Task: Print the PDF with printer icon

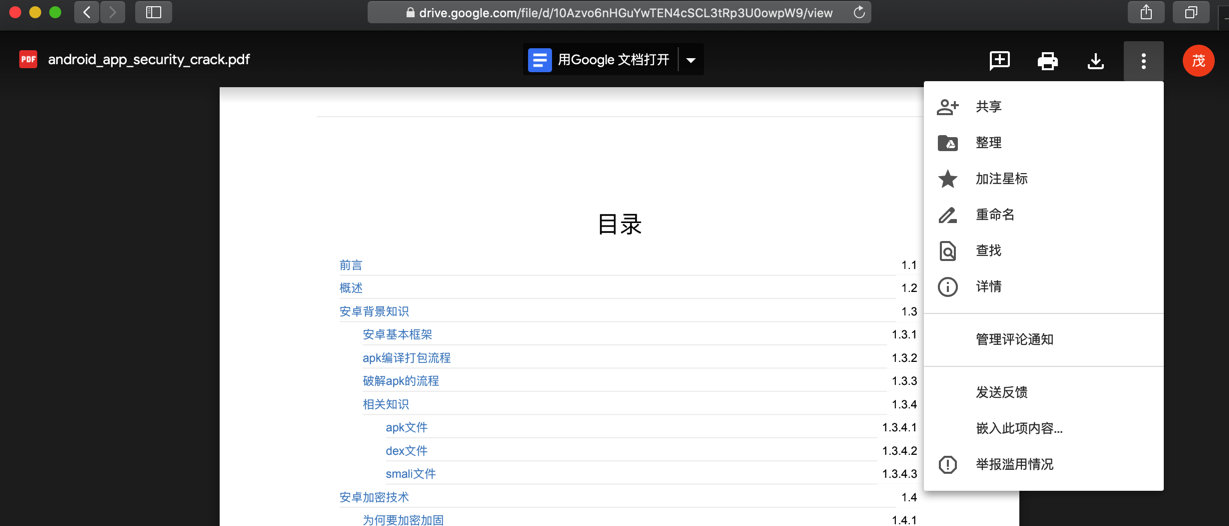Action: pos(1047,61)
